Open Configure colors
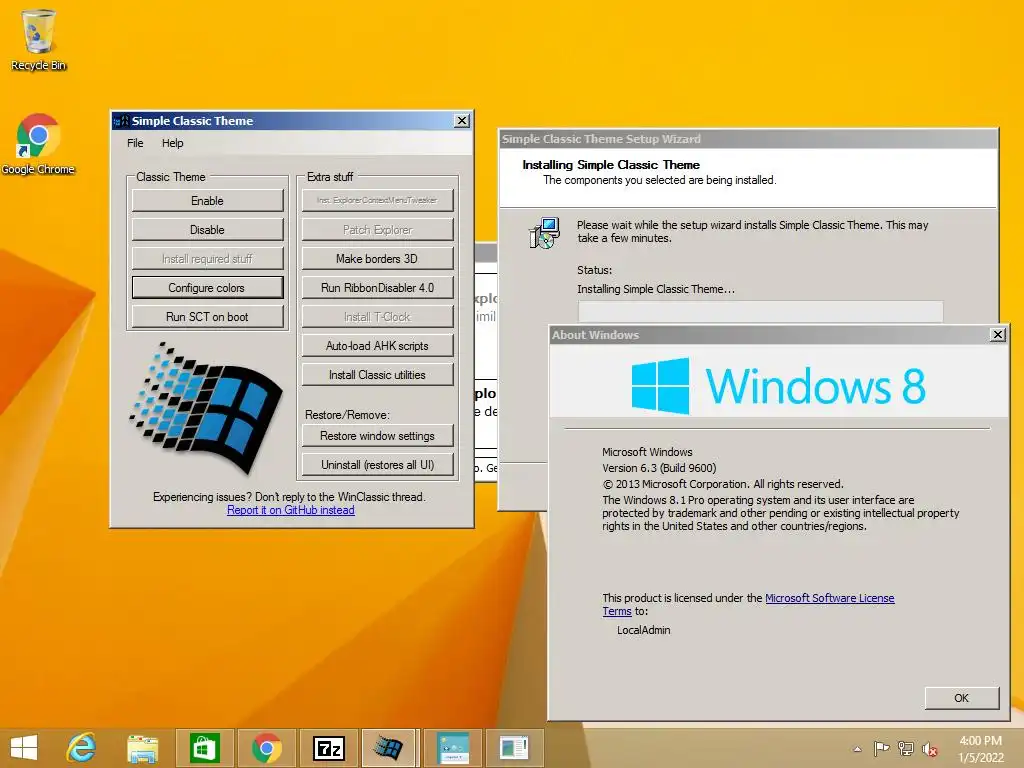 point(208,287)
